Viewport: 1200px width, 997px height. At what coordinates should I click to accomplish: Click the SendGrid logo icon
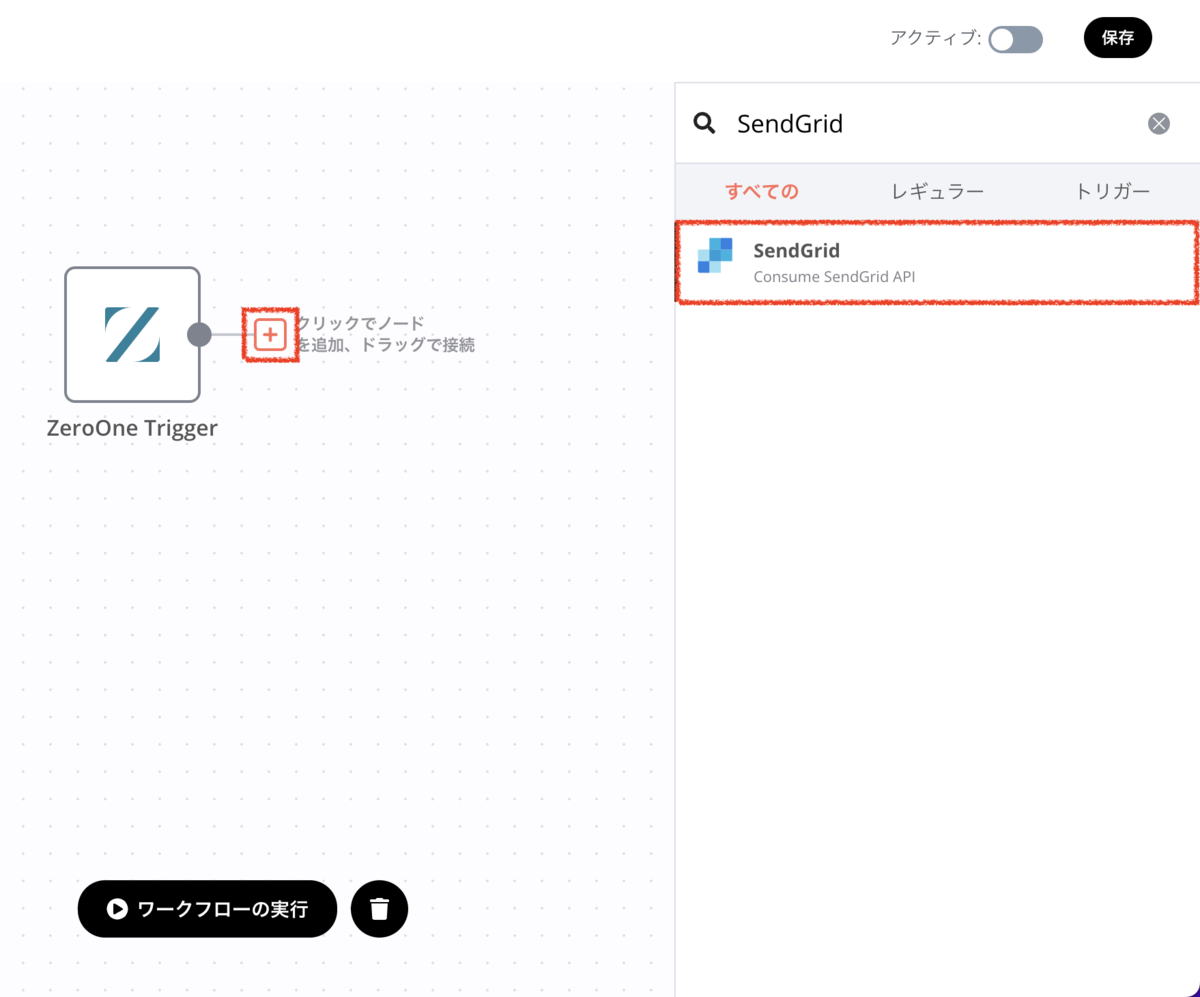[x=715, y=256]
